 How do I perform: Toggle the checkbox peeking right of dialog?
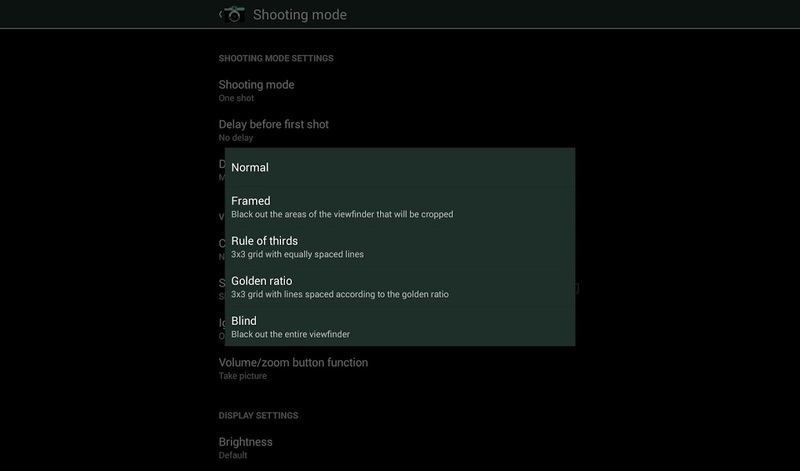pos(577,288)
